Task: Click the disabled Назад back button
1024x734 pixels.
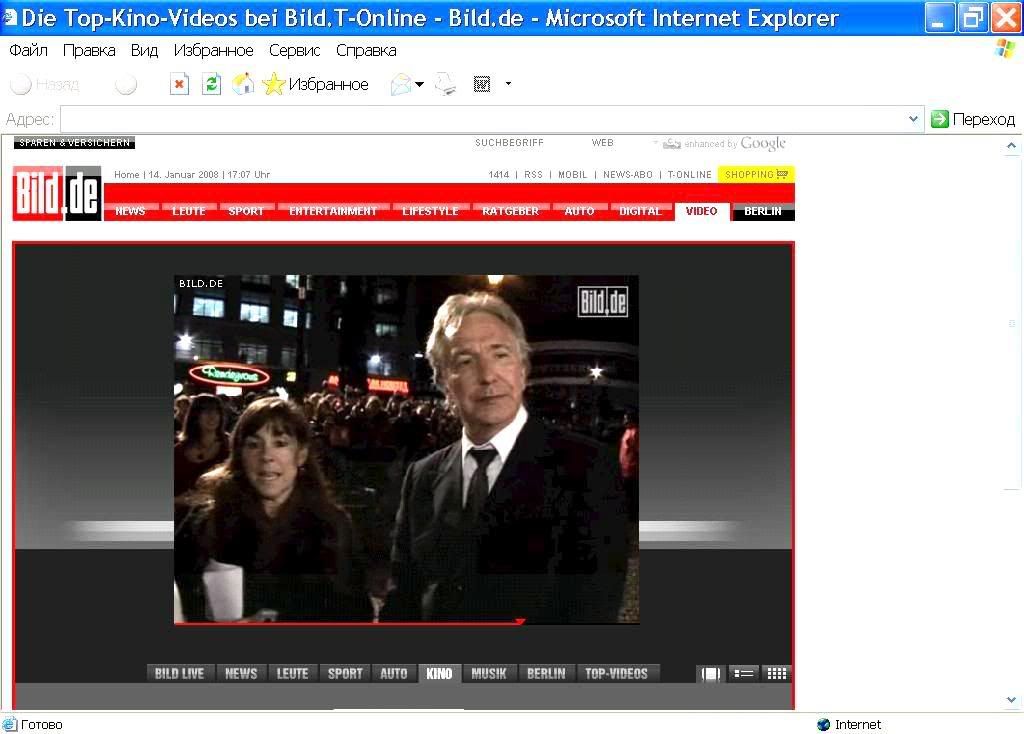Action: [x=44, y=84]
